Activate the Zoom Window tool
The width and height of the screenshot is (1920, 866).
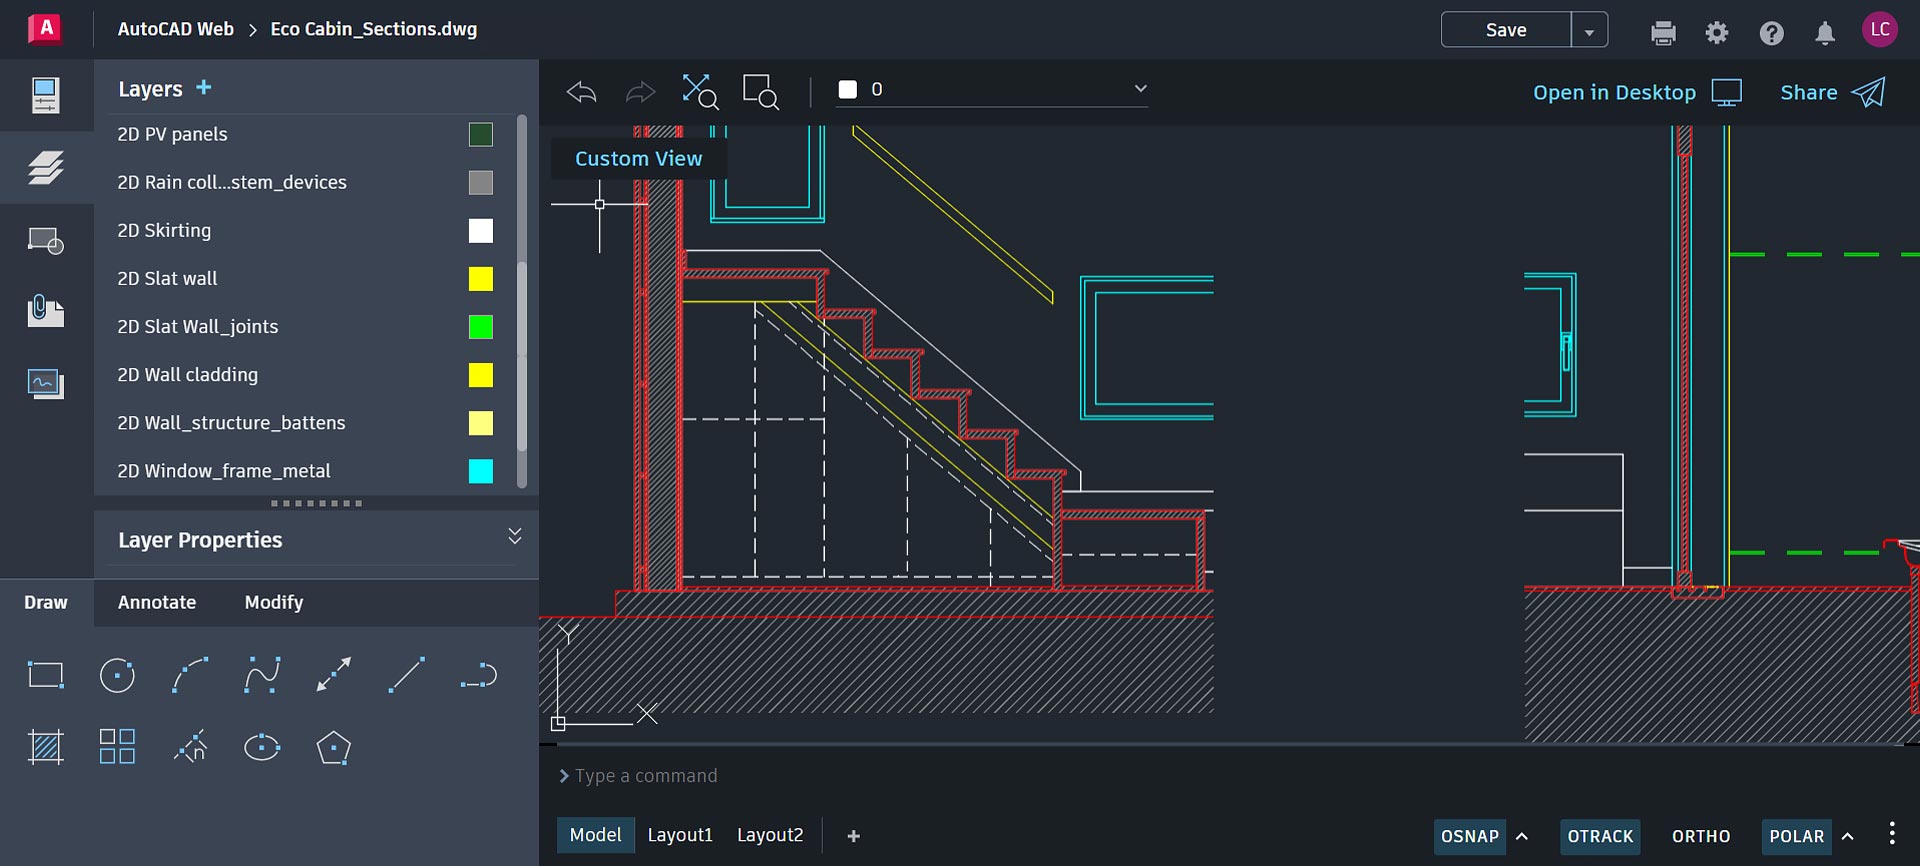(x=760, y=91)
